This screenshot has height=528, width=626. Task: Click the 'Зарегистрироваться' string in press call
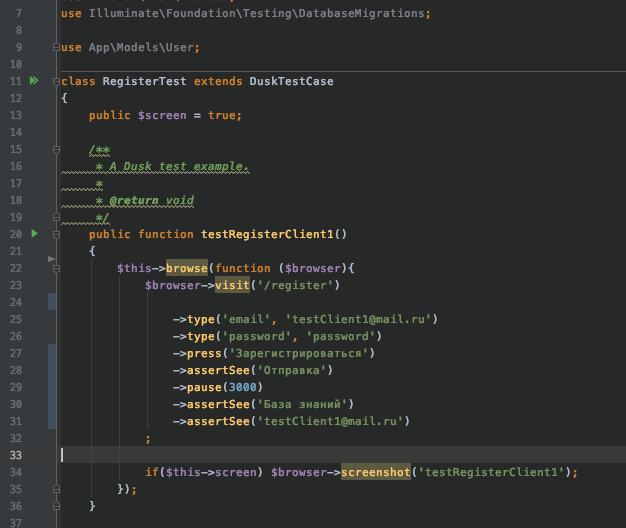(x=299, y=353)
